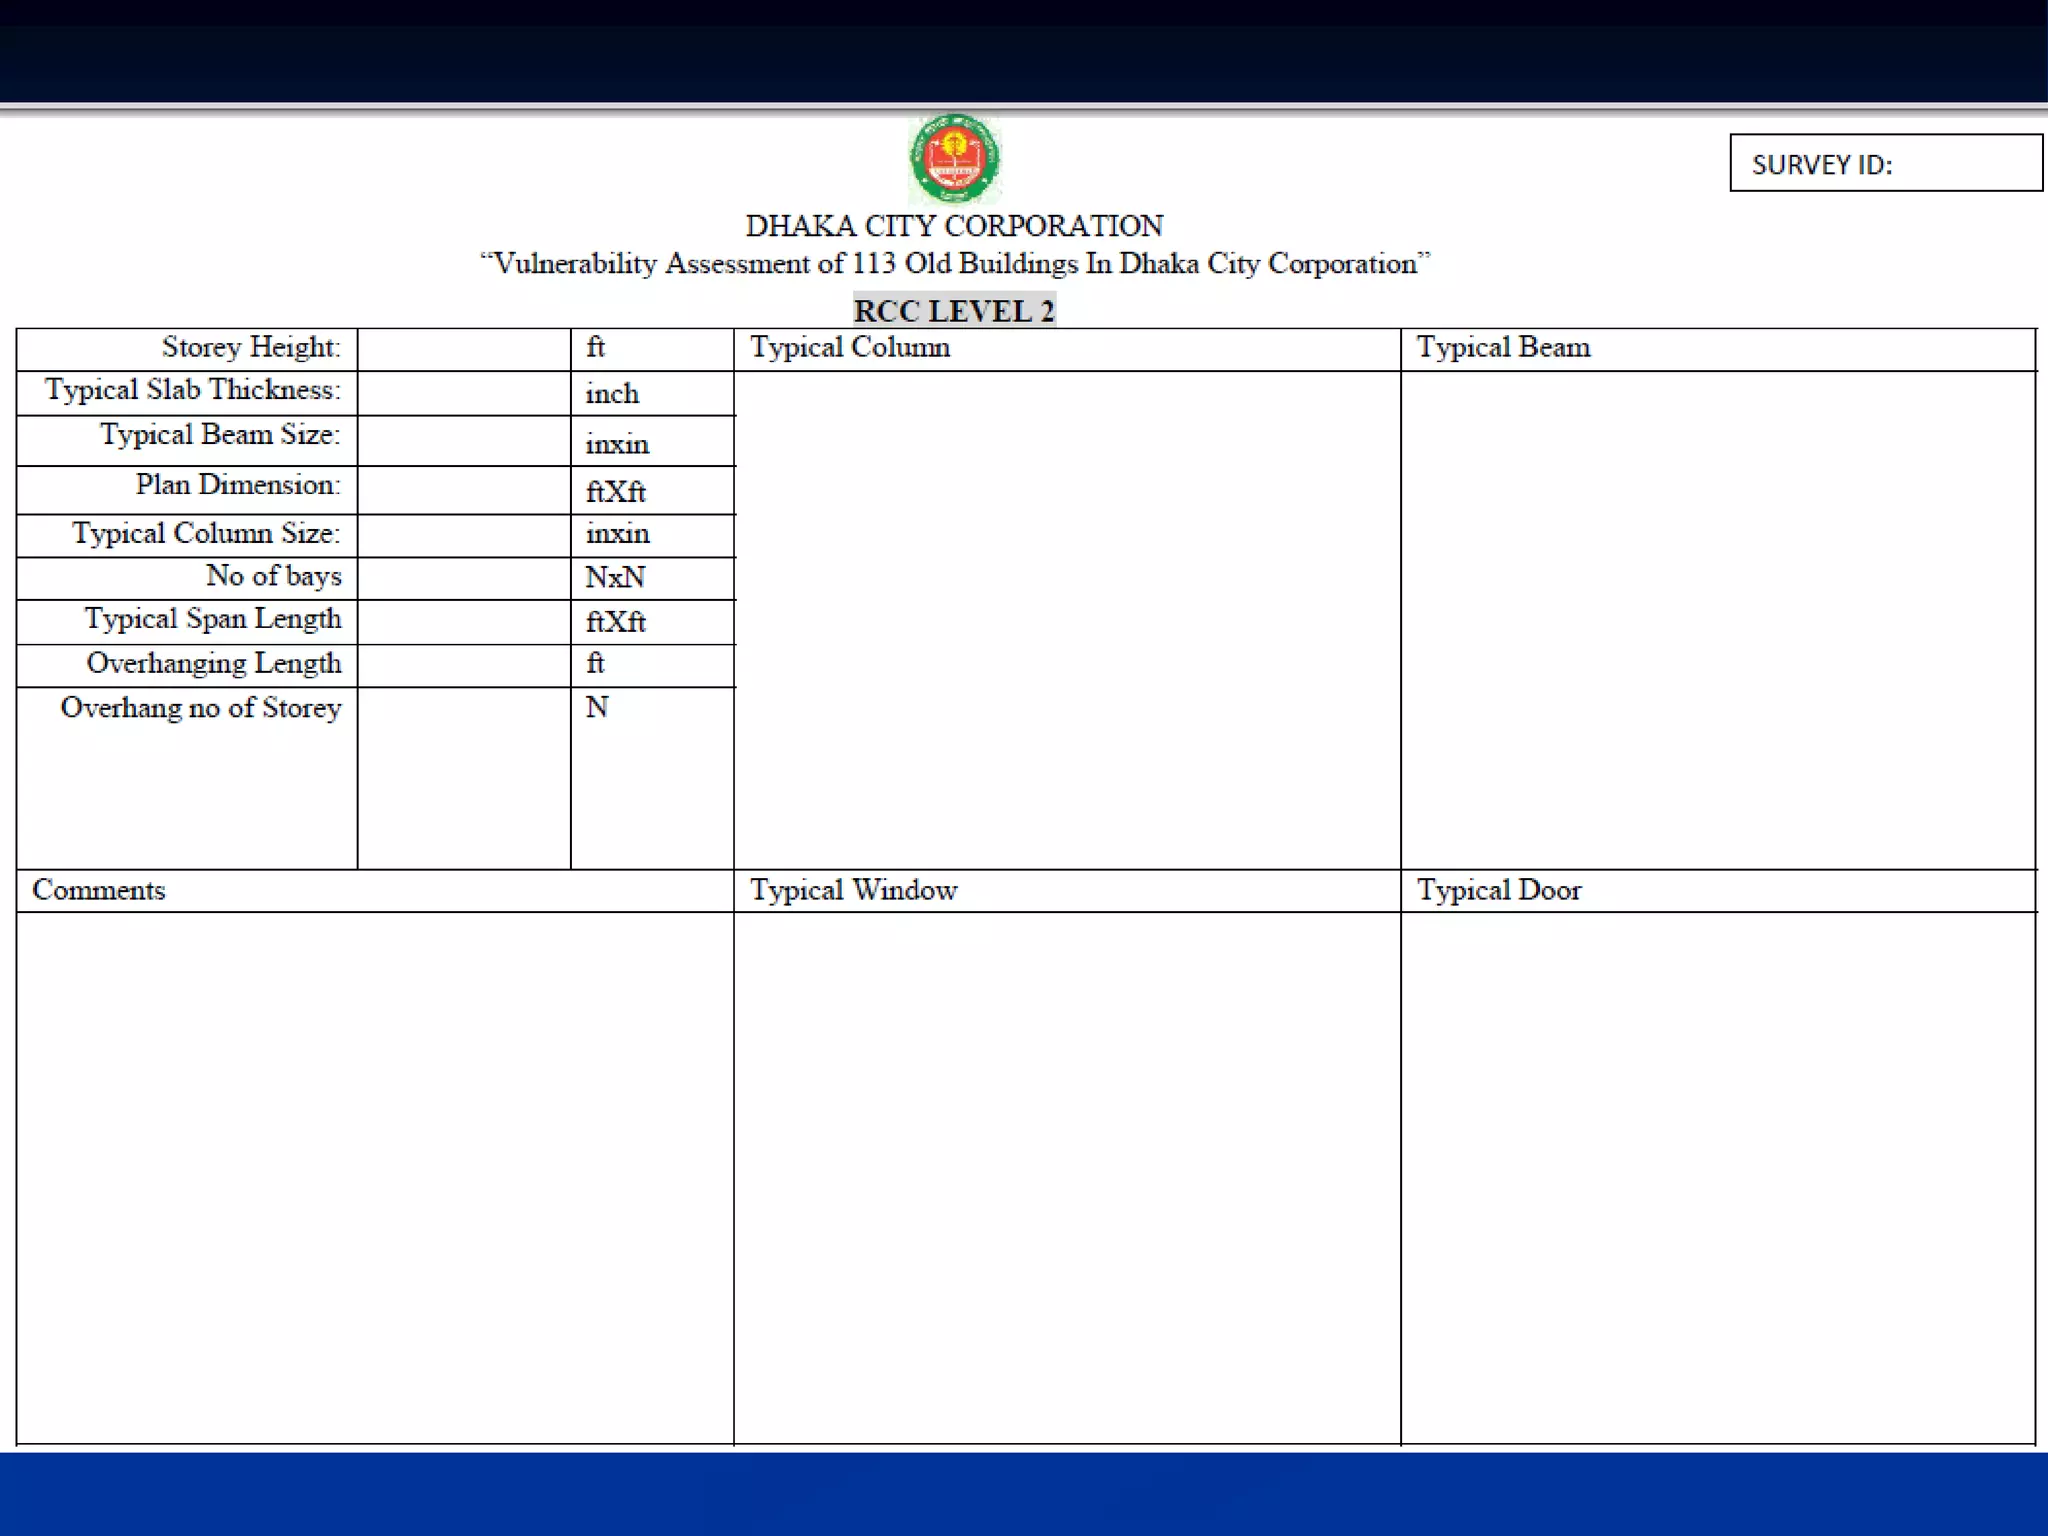Viewport: 2048px width, 1536px height.
Task: Click the Overhang no of Storey field
Action: [463, 775]
